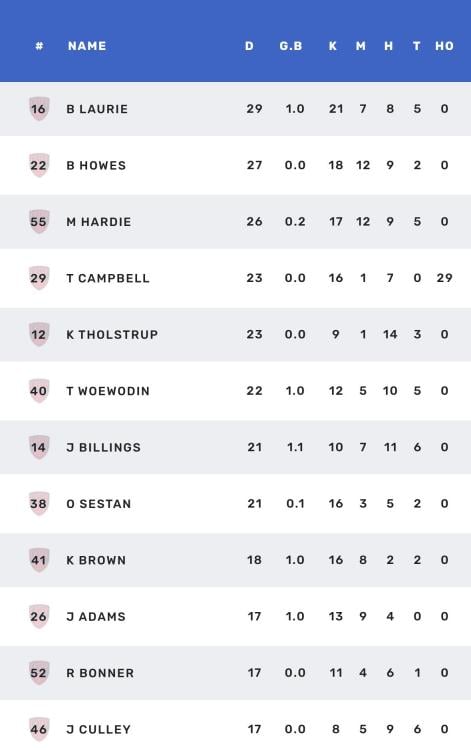Sort by the K kicks column header

coord(333,46)
